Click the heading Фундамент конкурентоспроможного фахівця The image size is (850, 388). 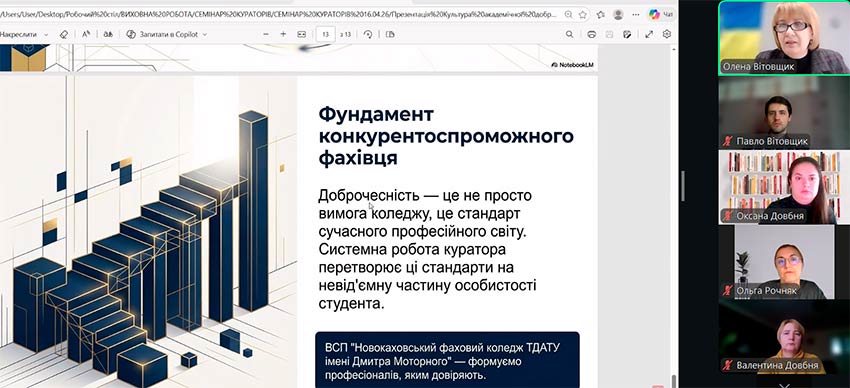click(x=446, y=136)
